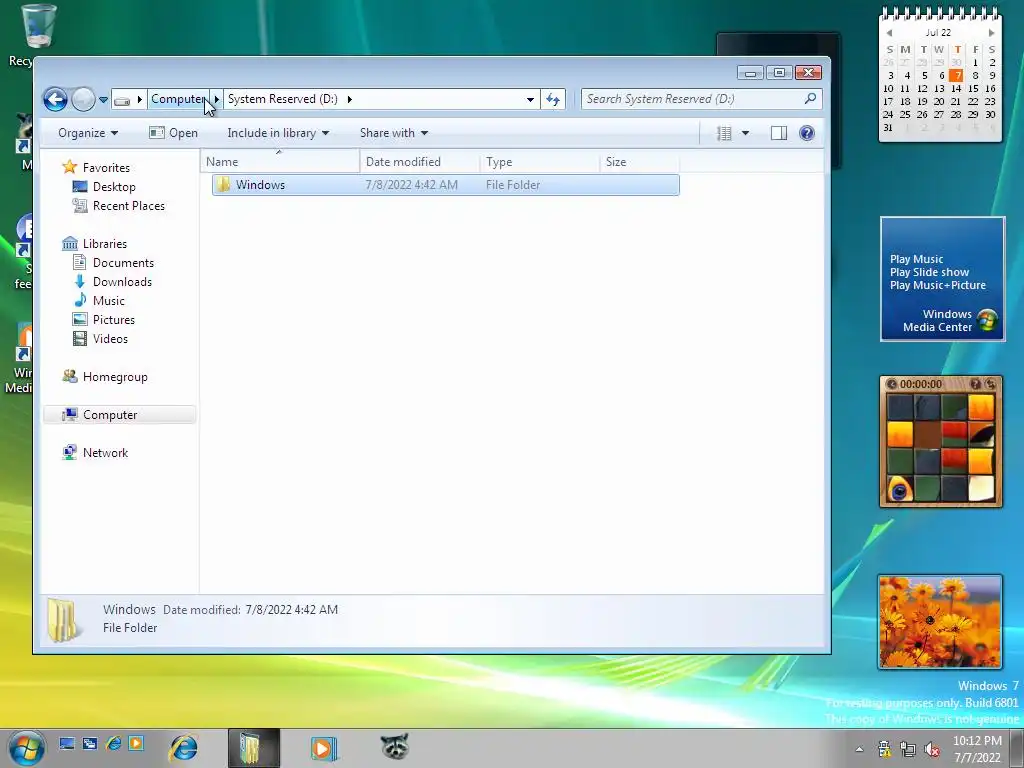Expand the arrow after Computer breadcrumb
The height and width of the screenshot is (768, 1024).
[x=217, y=99]
